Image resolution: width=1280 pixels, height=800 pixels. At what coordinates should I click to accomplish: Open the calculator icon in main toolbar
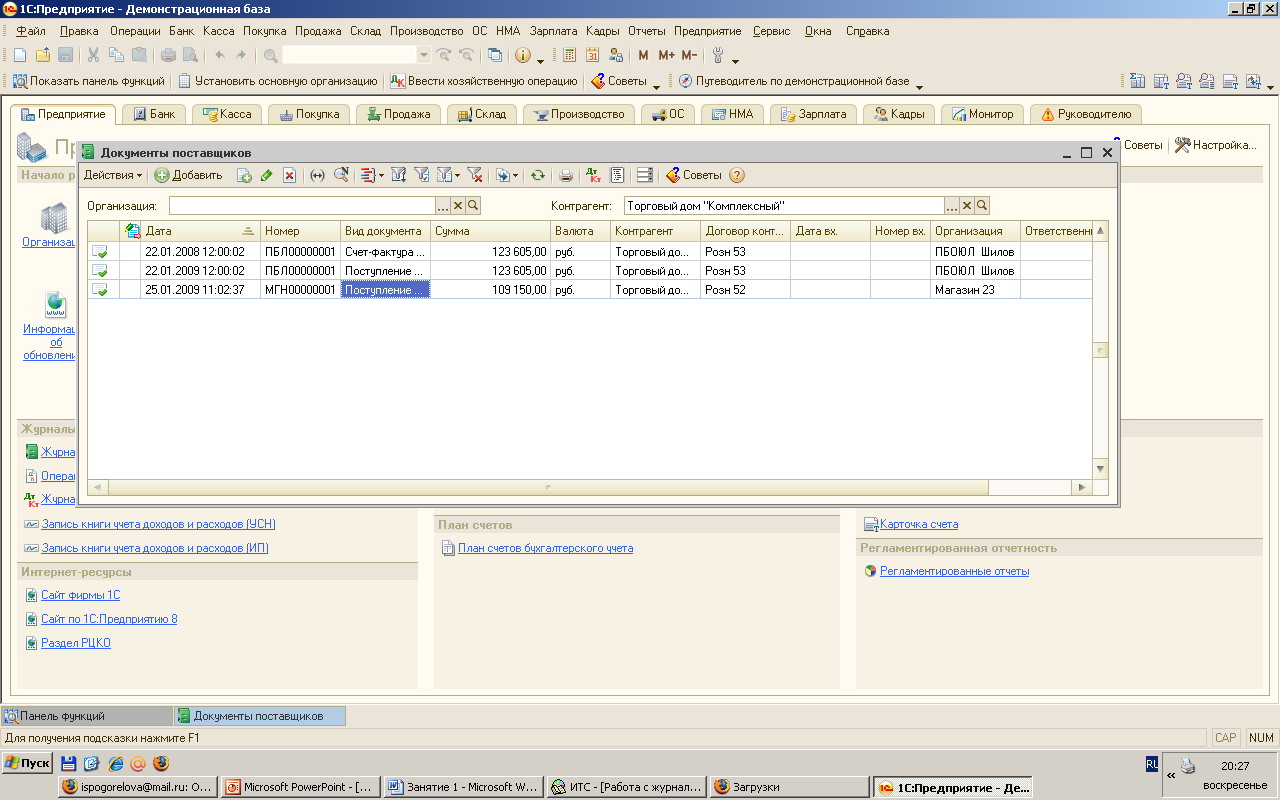coord(570,55)
